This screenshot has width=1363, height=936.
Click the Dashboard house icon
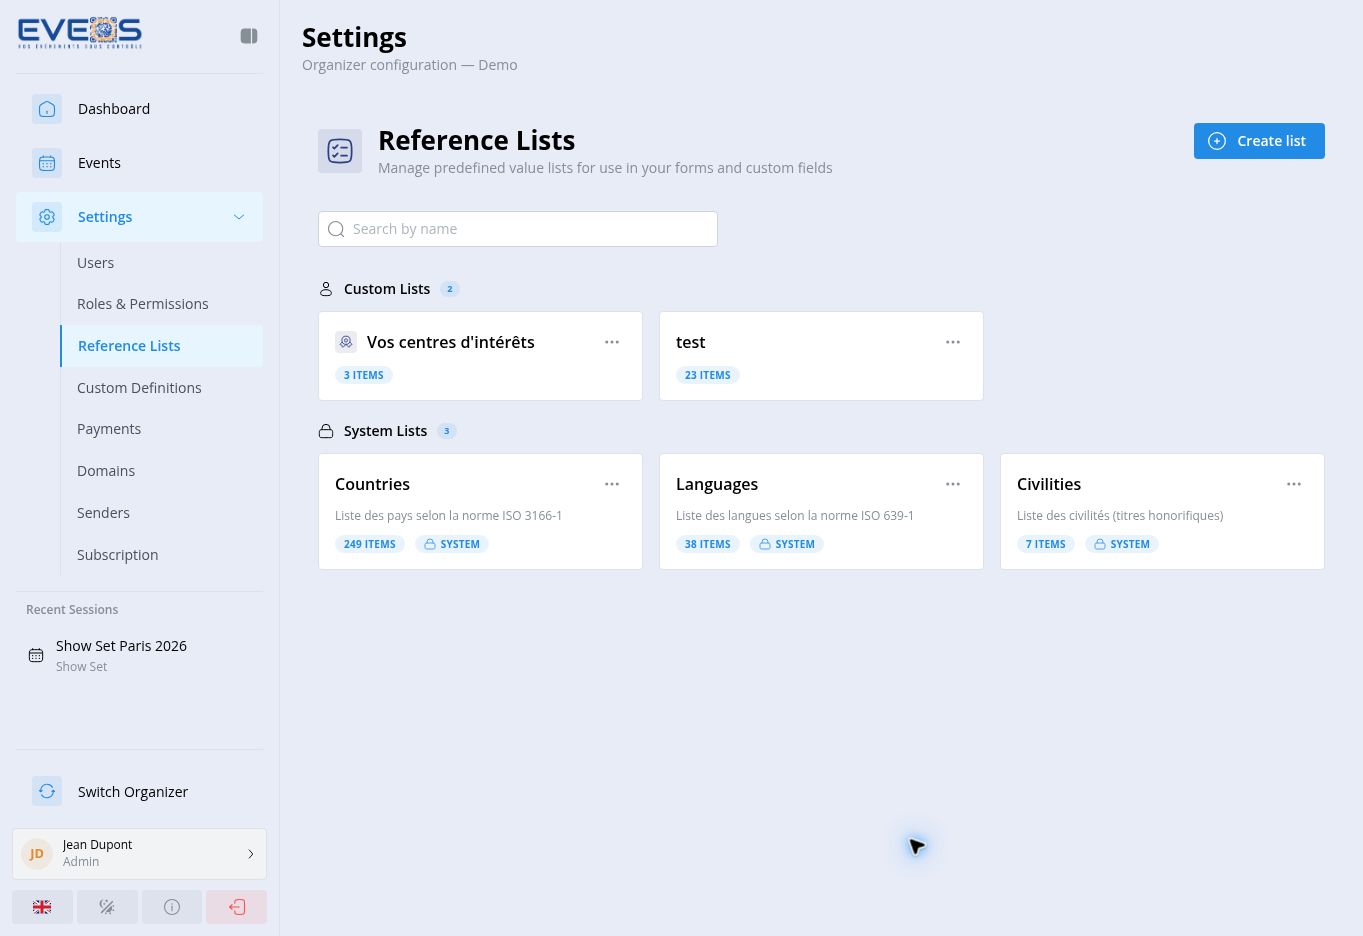(47, 109)
